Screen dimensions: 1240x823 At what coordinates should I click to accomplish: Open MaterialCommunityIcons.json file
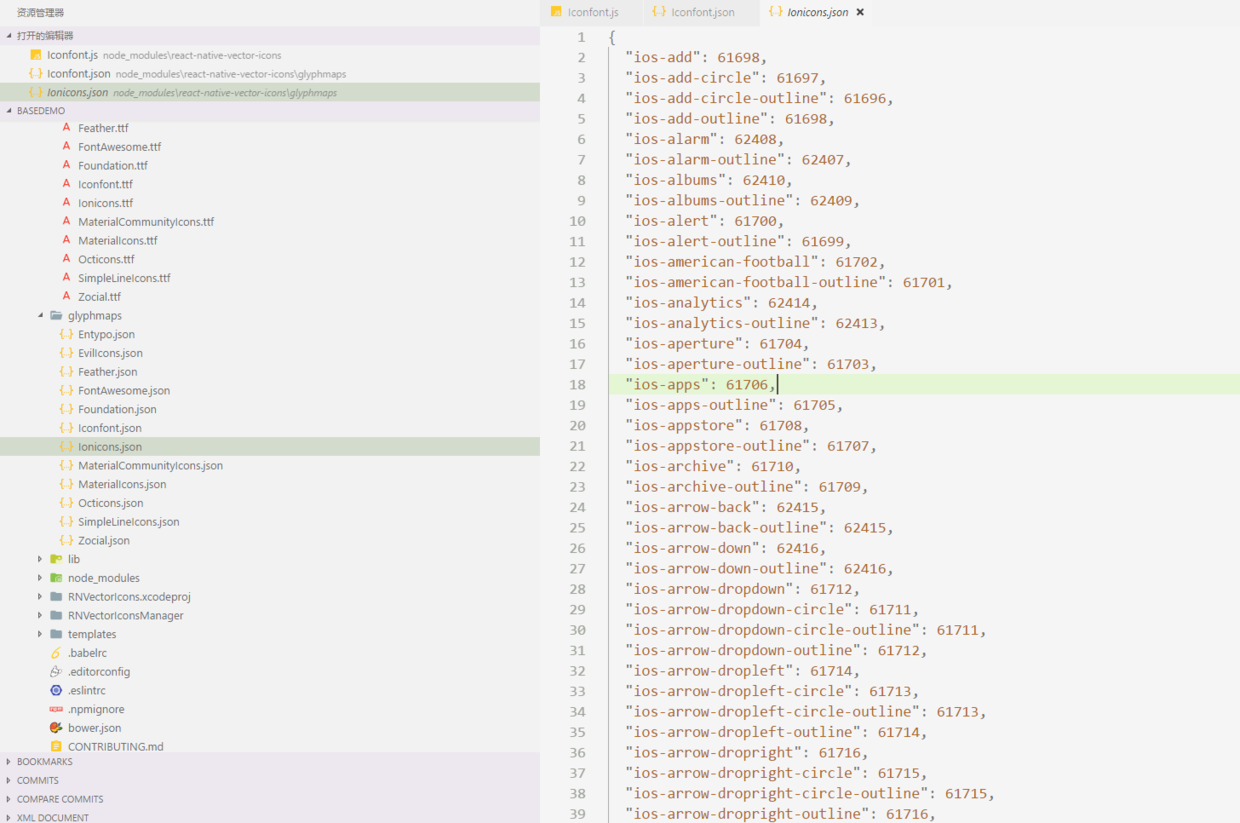[x=150, y=466]
